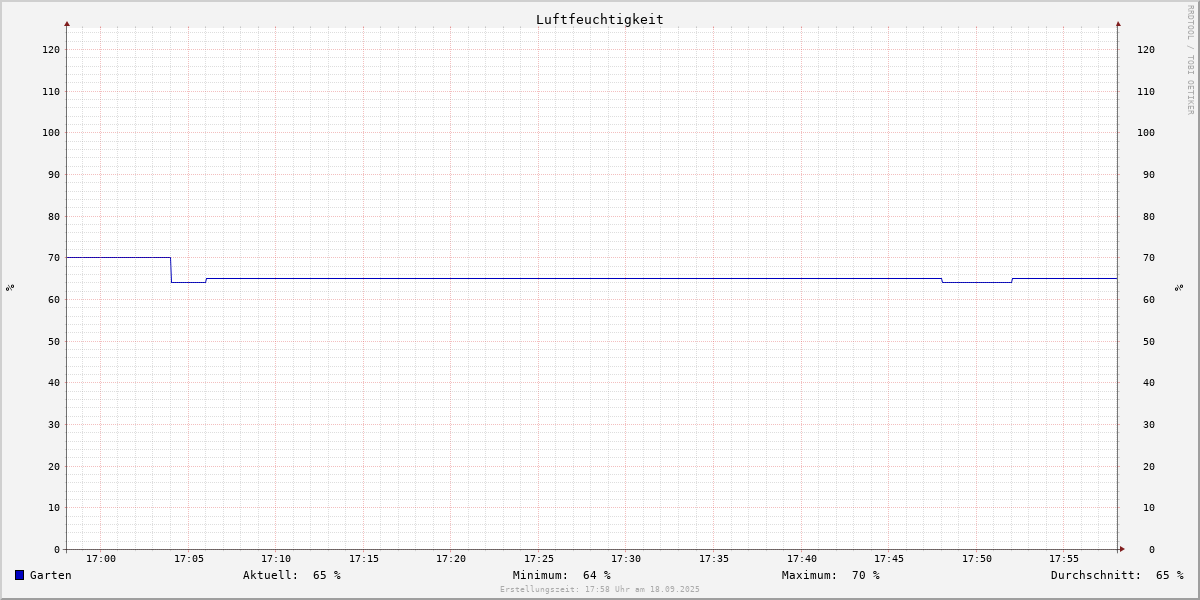Click the 120 label on left axis
Viewport: 1200px width, 600px height.
(51, 50)
